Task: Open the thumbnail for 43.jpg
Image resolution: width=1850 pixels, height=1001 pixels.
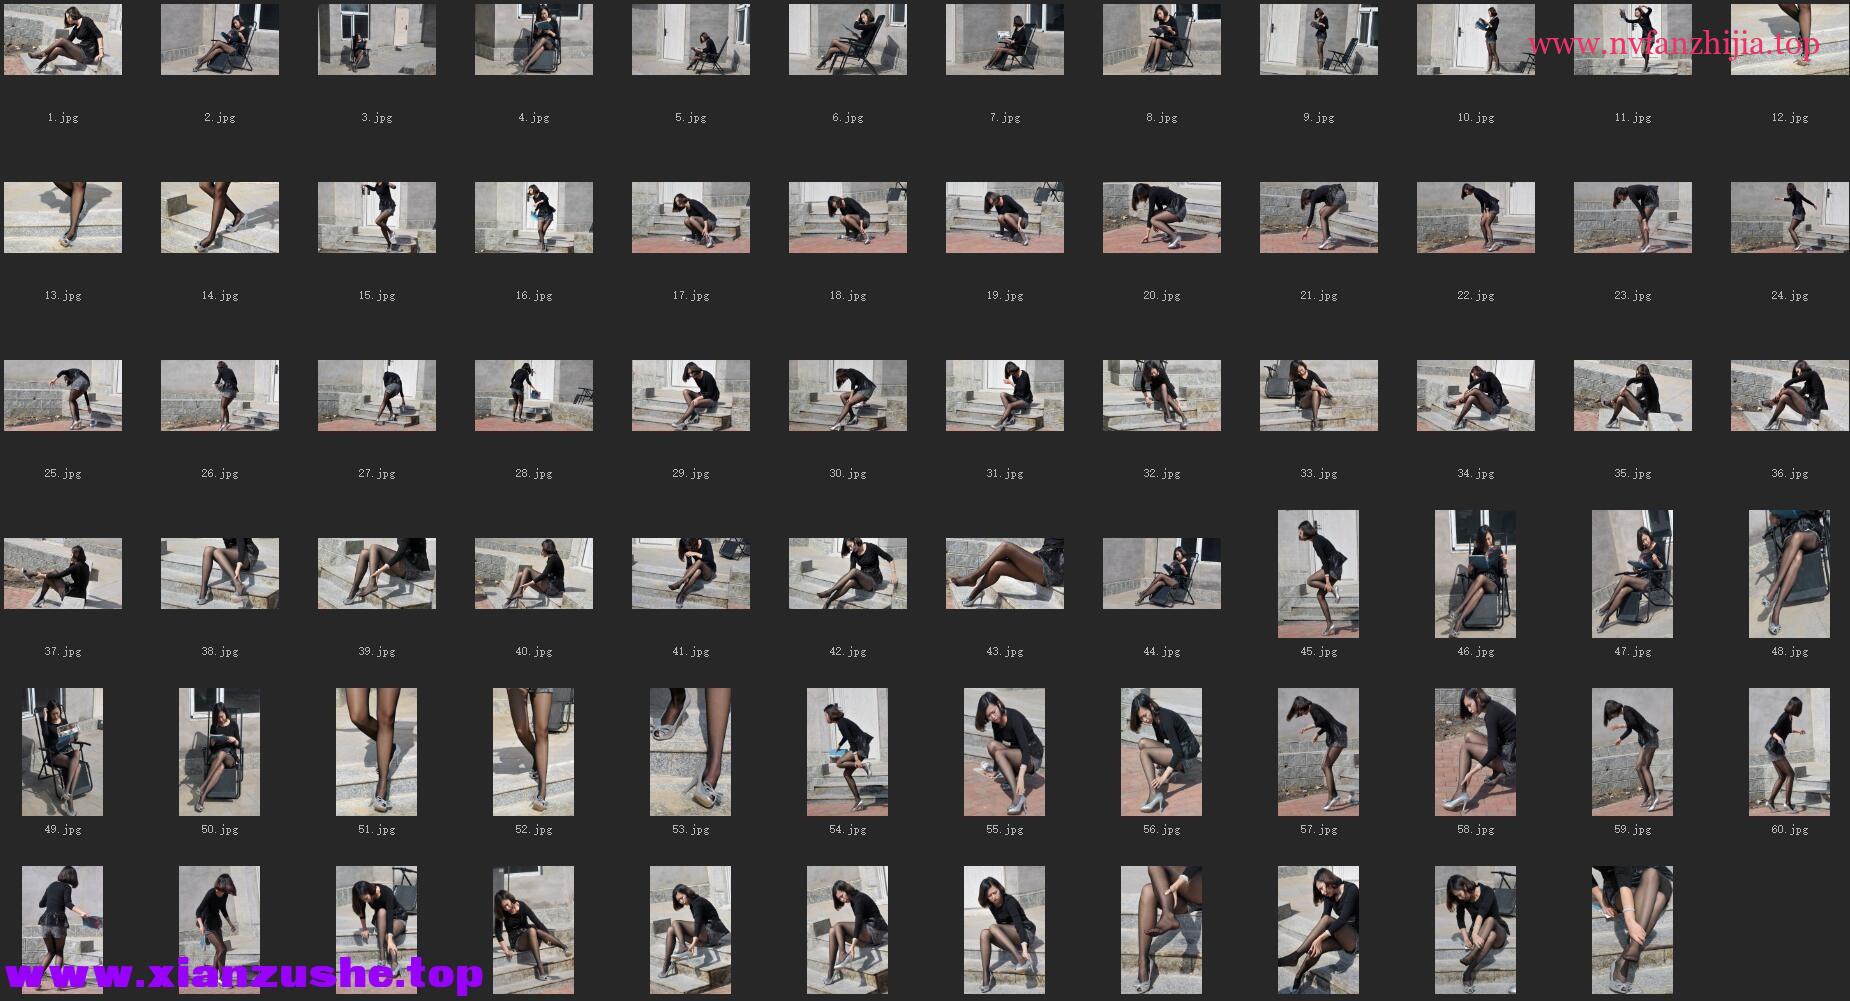Action: [1005, 573]
